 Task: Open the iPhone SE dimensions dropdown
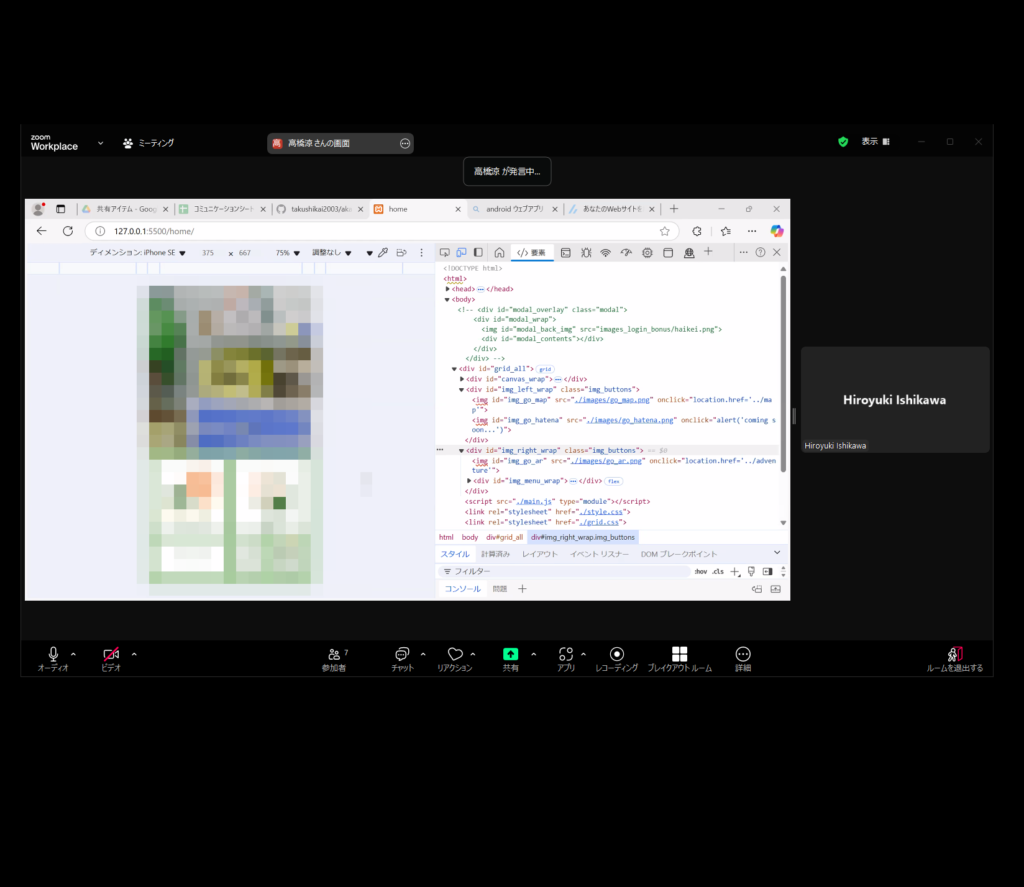pyautogui.click(x=138, y=253)
